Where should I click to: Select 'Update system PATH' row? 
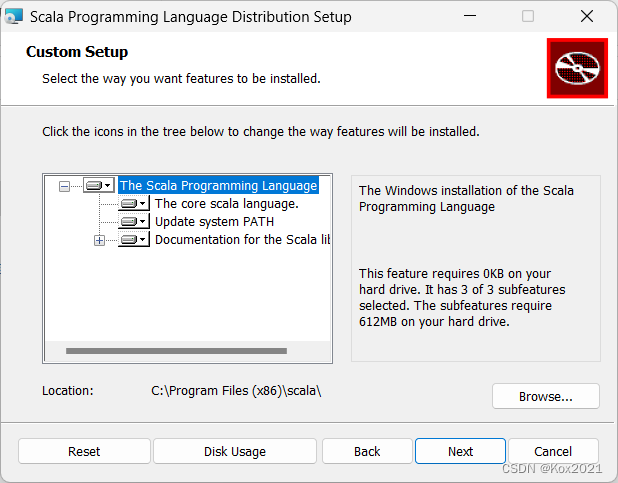214,222
